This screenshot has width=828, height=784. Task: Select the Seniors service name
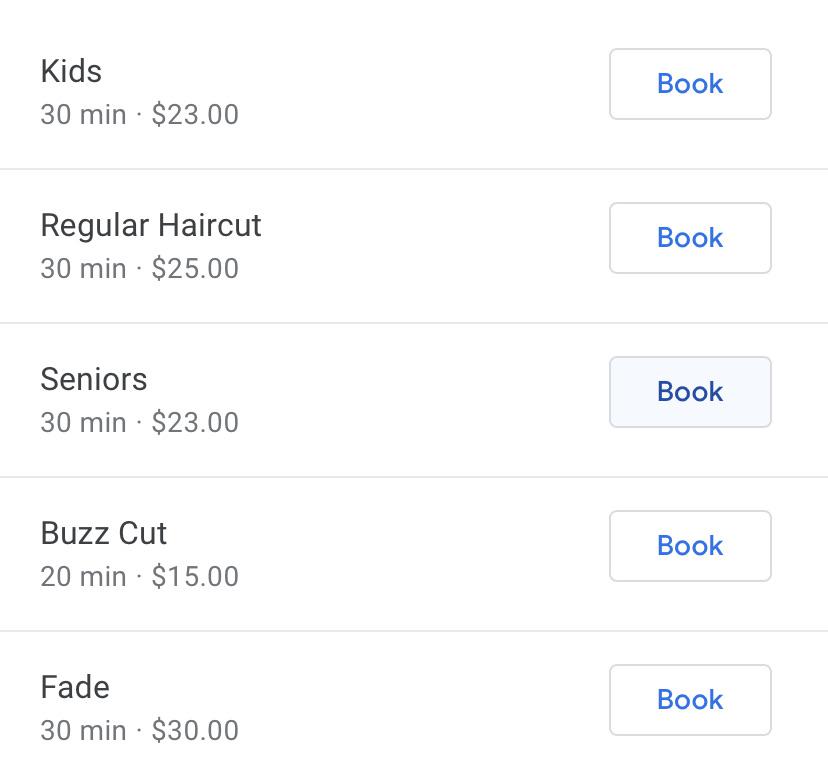pos(94,379)
